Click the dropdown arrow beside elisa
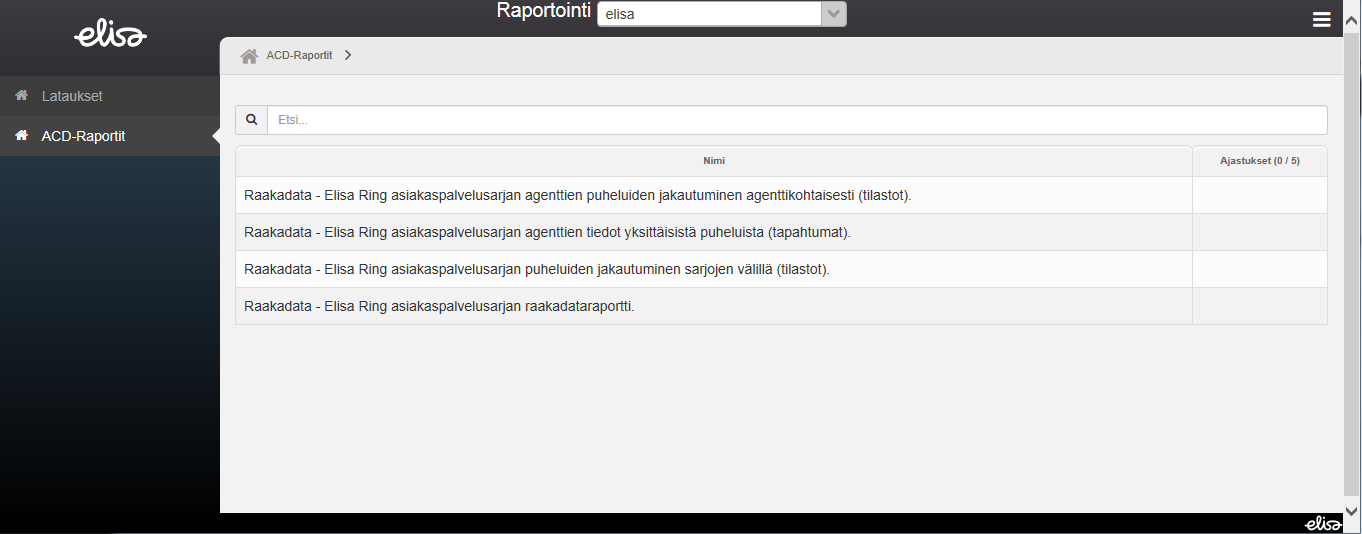 pos(834,14)
